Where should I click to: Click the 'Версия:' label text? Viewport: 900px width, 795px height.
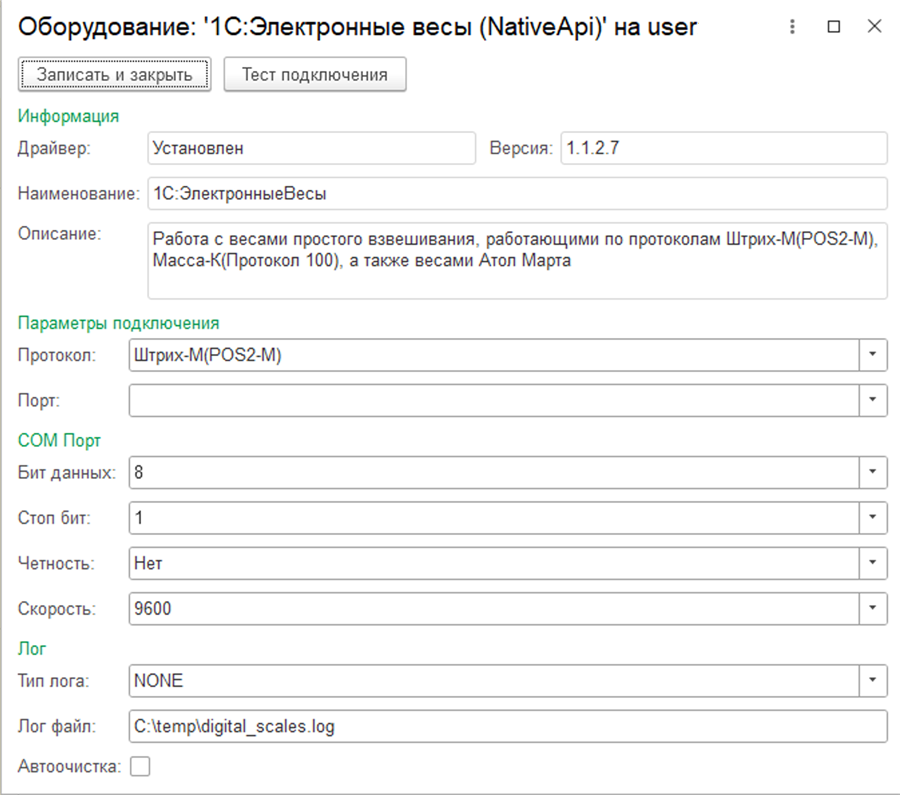coord(521,148)
